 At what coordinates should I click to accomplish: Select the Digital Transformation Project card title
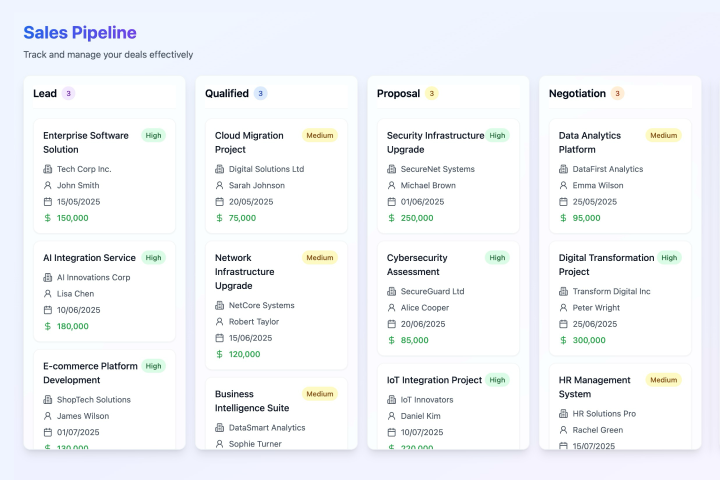(x=606, y=264)
